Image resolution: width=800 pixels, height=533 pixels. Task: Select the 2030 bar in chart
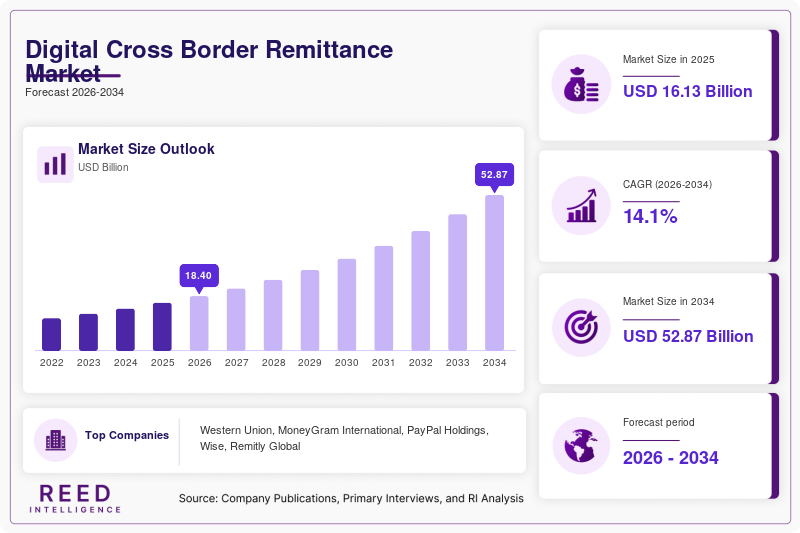[x=347, y=304]
